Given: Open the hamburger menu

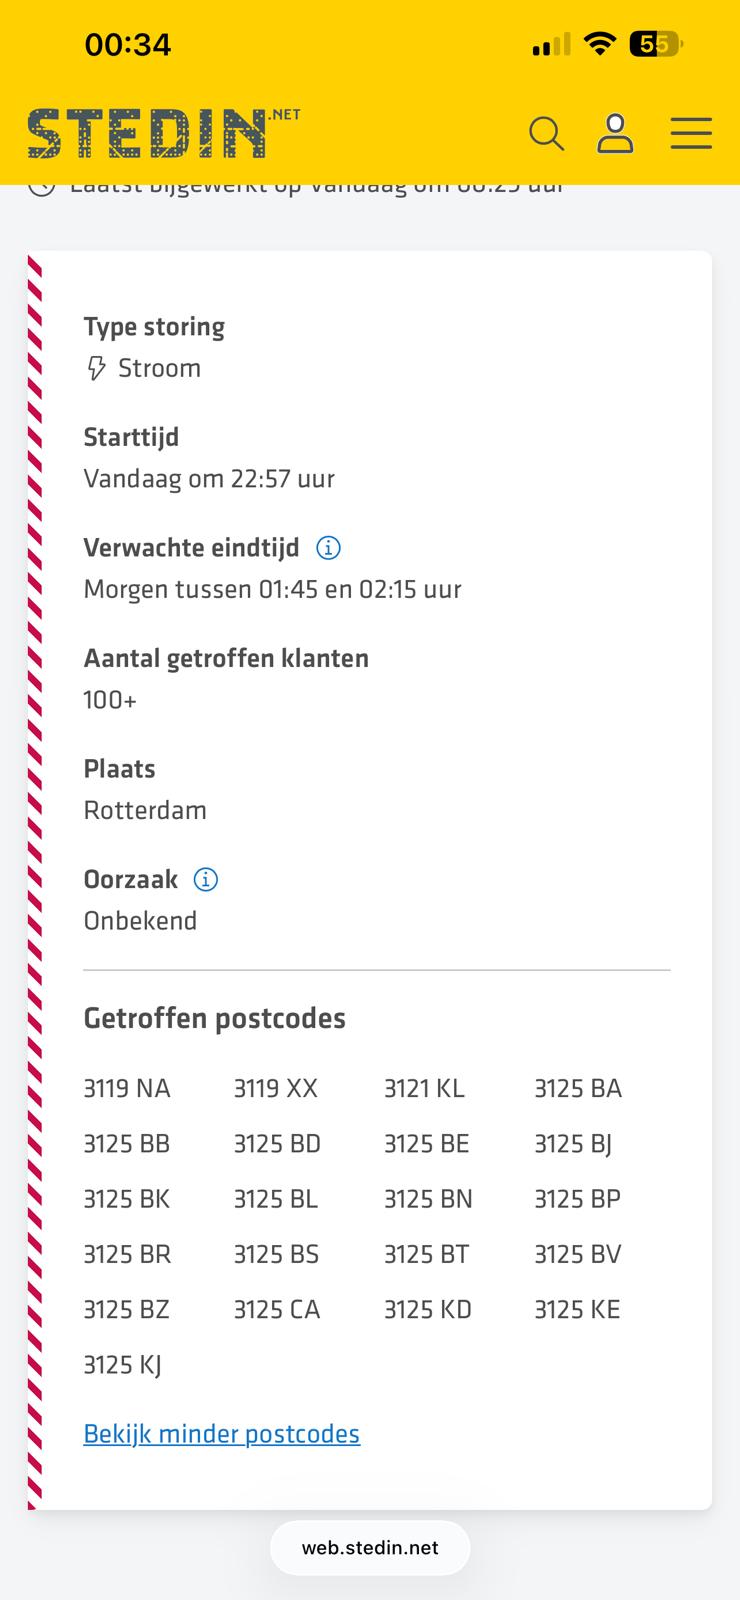Looking at the screenshot, I should point(691,133).
